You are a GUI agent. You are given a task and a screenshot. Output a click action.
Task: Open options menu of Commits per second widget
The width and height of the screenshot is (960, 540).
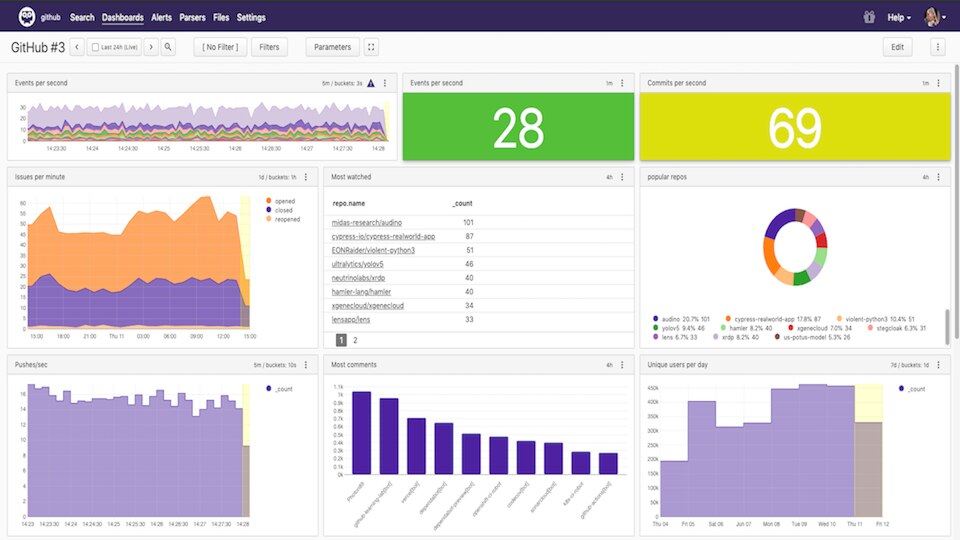938,83
